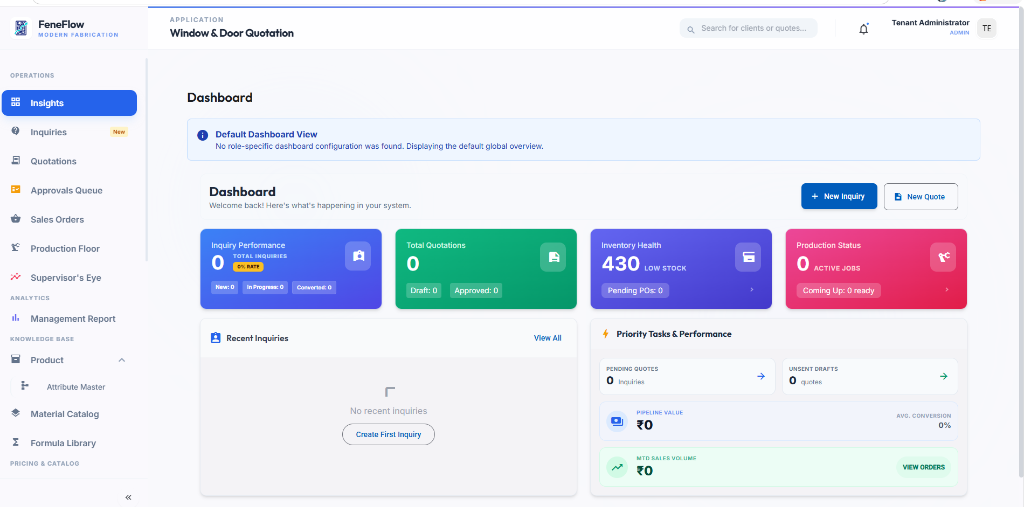
Task: Click the Product folder icon
Action: click(x=16, y=359)
